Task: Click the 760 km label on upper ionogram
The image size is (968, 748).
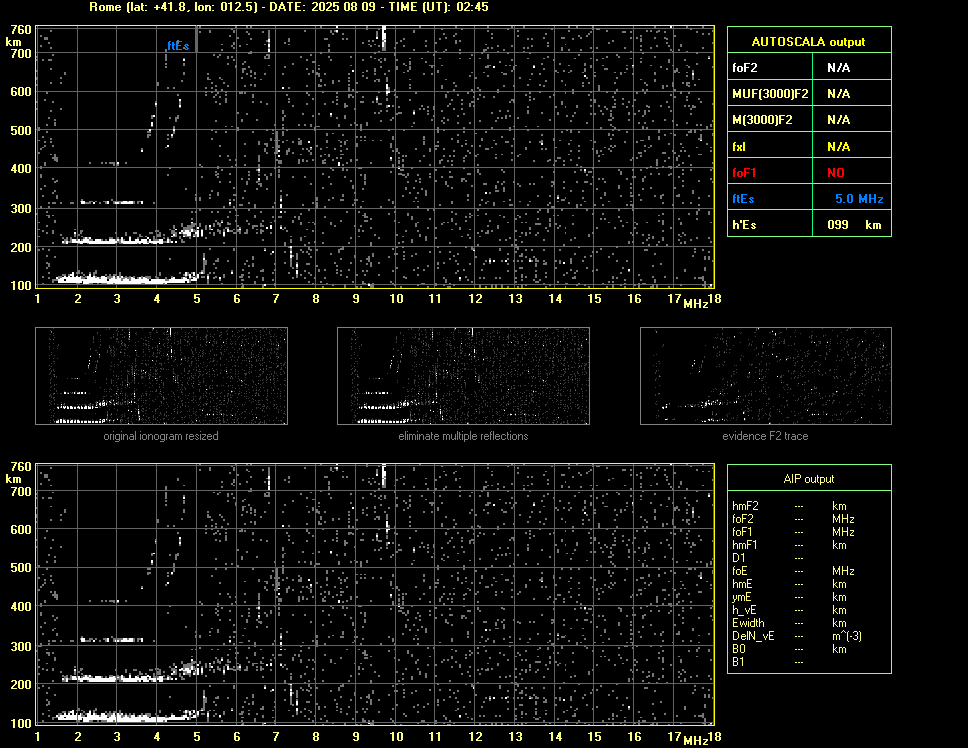Action: coord(20,30)
